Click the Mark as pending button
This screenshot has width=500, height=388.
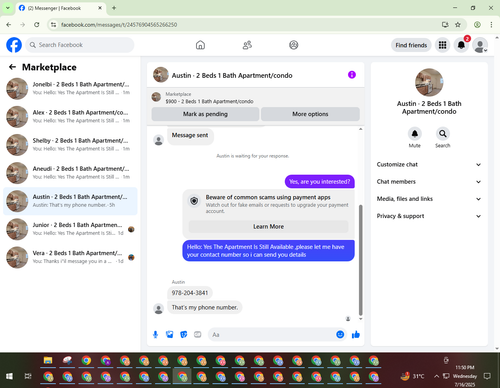pyautogui.click(x=205, y=114)
